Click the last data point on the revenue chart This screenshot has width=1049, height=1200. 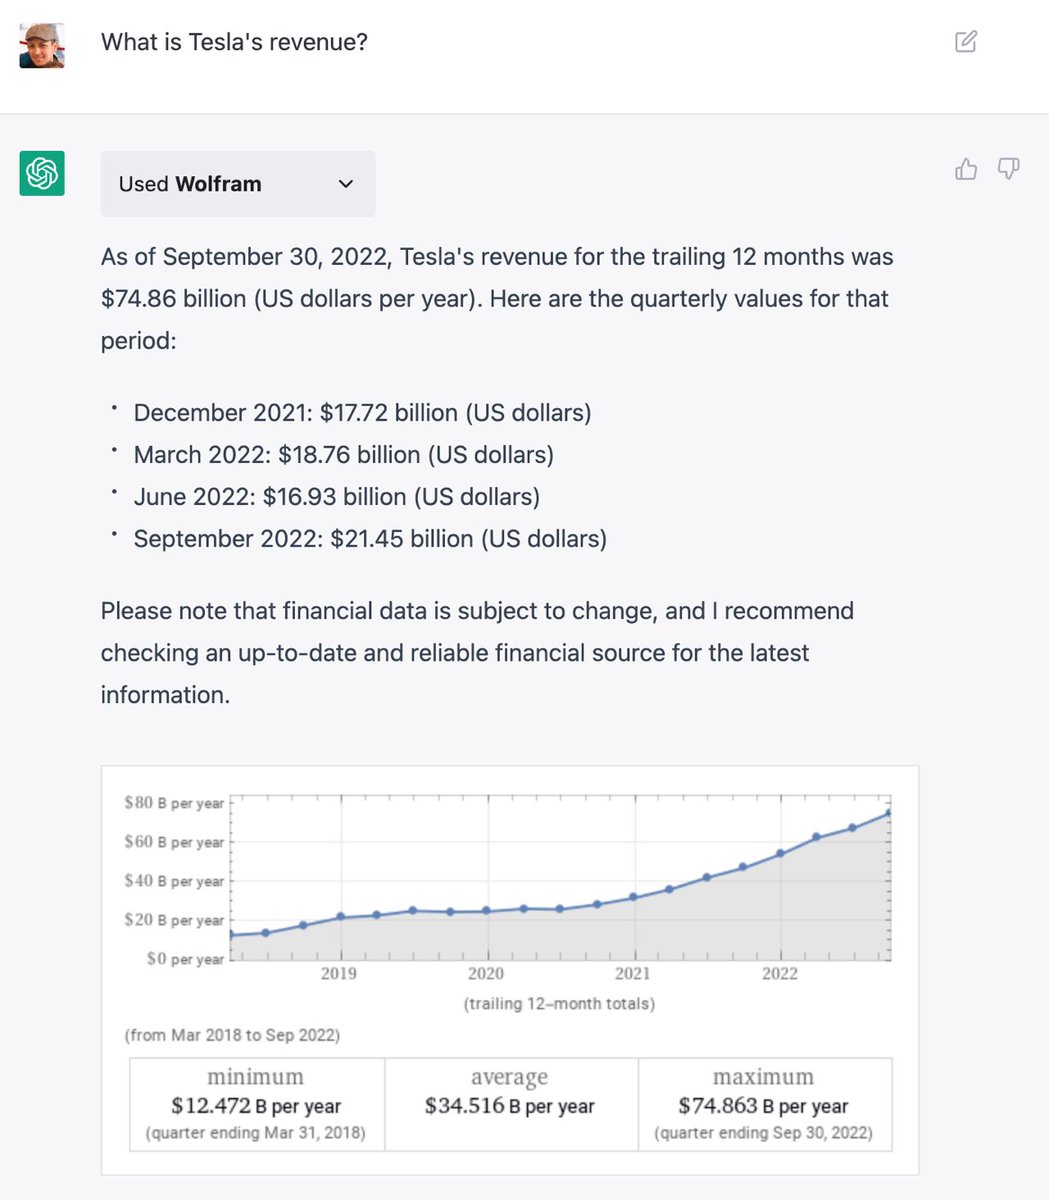tap(888, 813)
